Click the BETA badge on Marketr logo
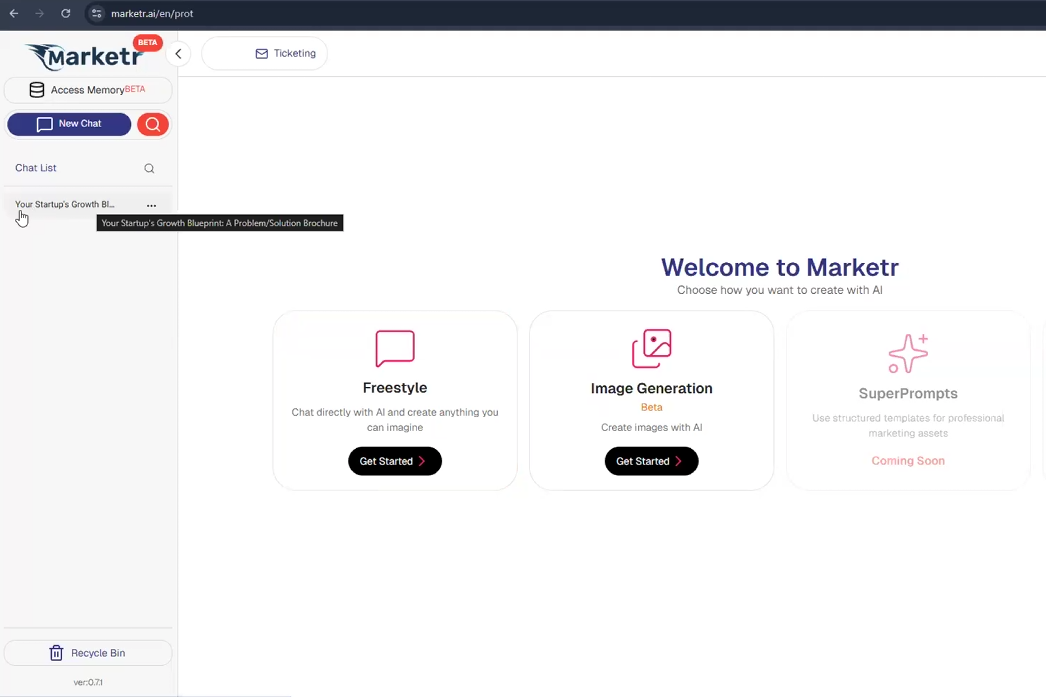1046x697 pixels. (147, 43)
